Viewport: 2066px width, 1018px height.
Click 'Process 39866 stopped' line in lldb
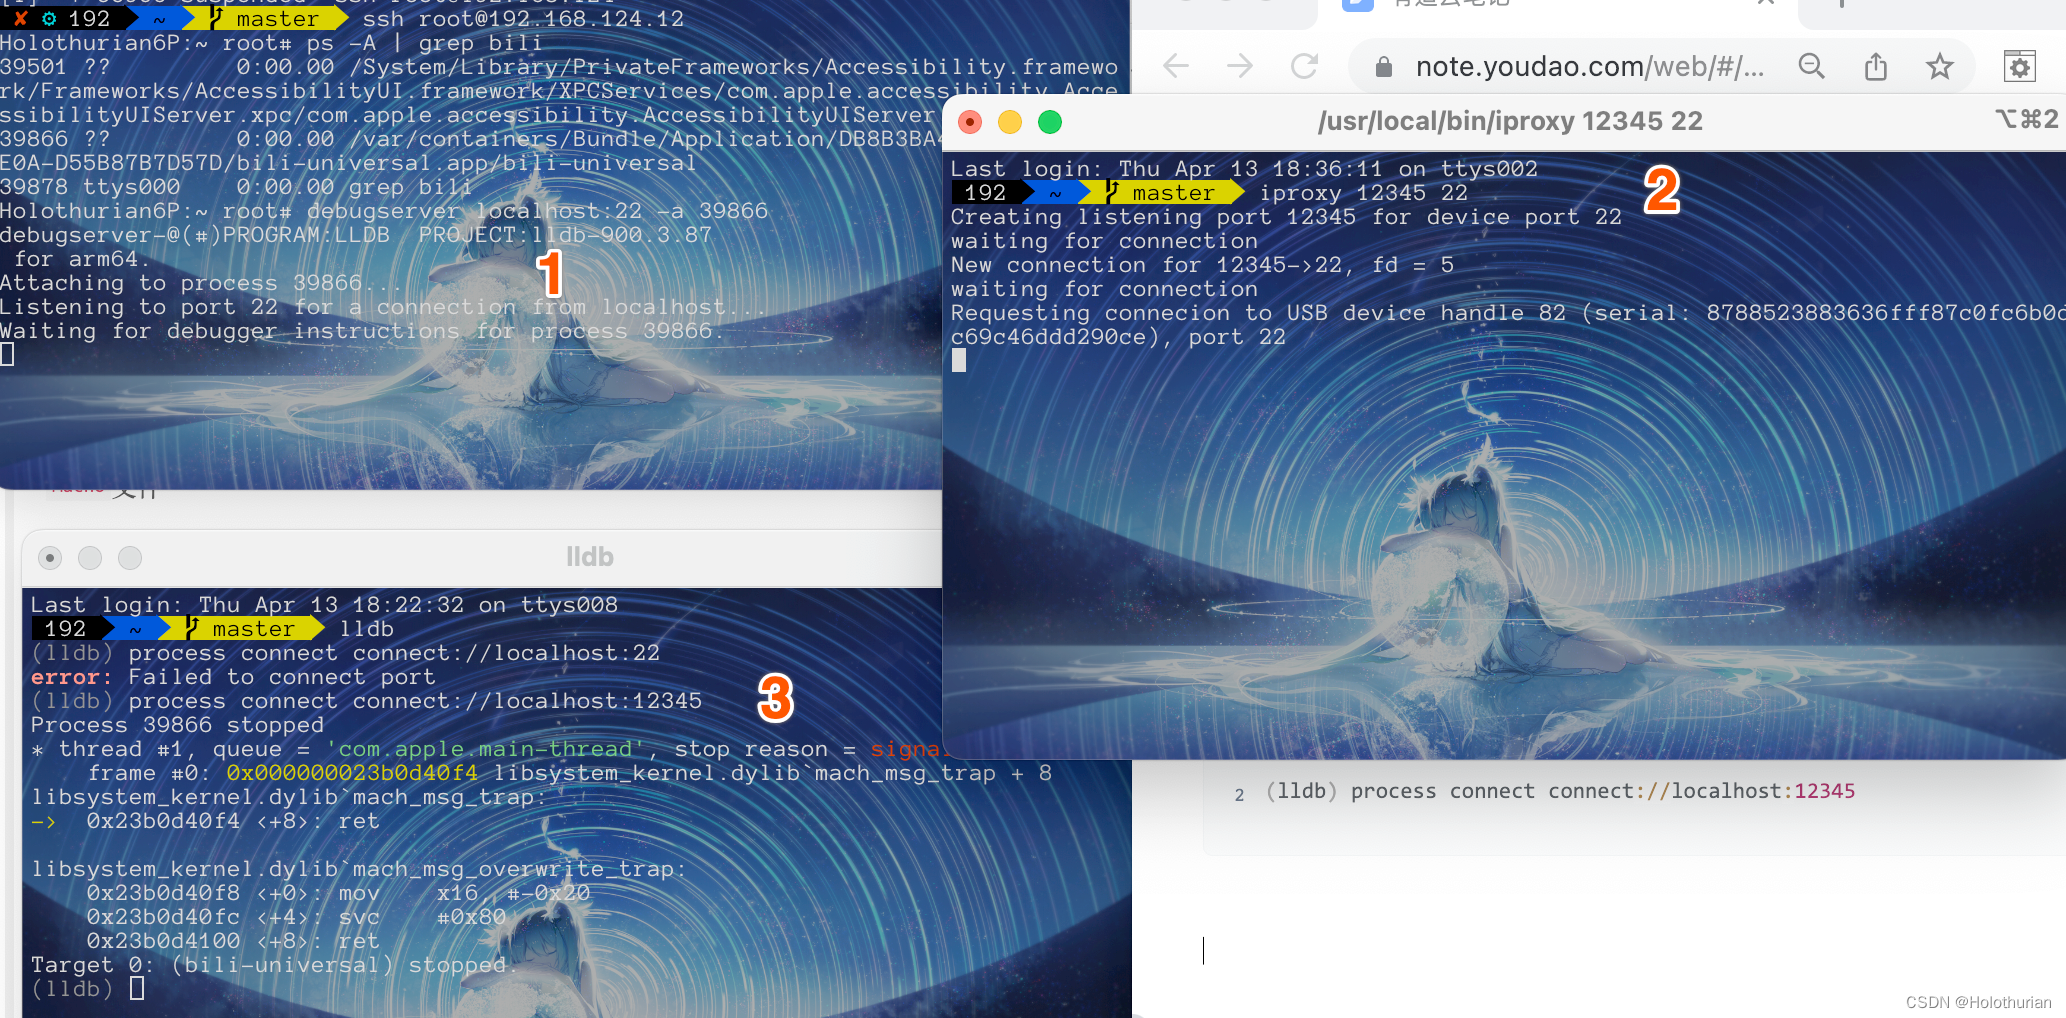click(x=177, y=725)
